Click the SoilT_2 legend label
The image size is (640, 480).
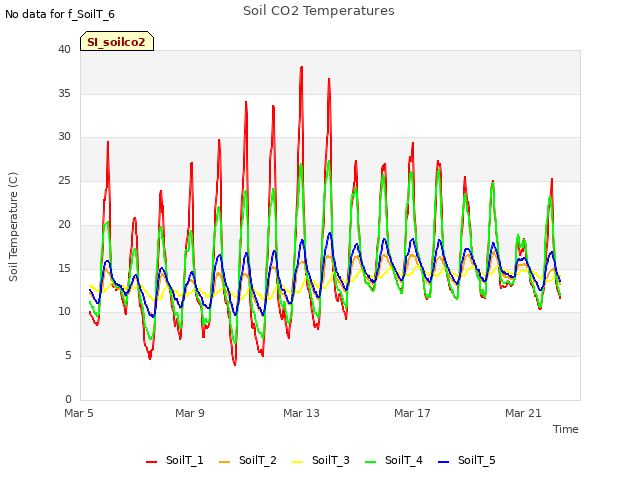pos(258,460)
